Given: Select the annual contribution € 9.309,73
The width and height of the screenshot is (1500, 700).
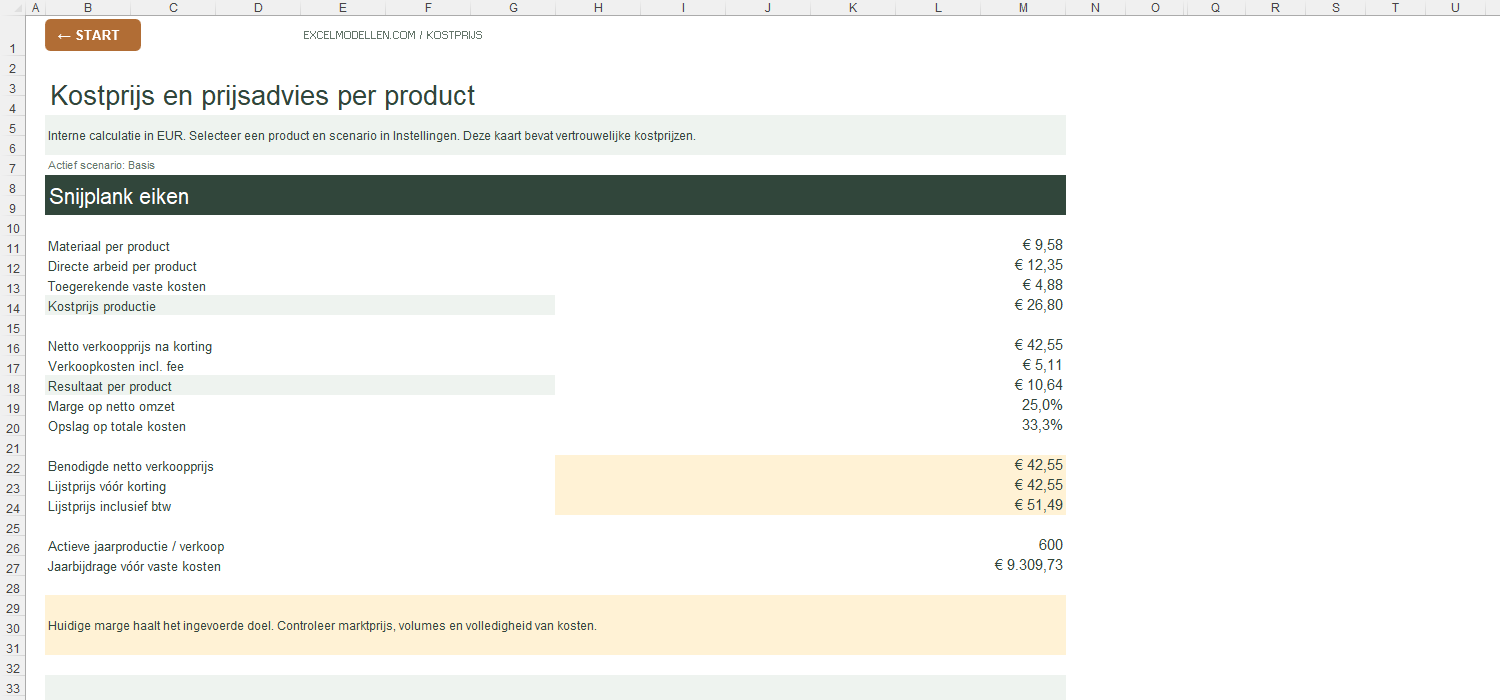Looking at the screenshot, I should (1028, 565).
